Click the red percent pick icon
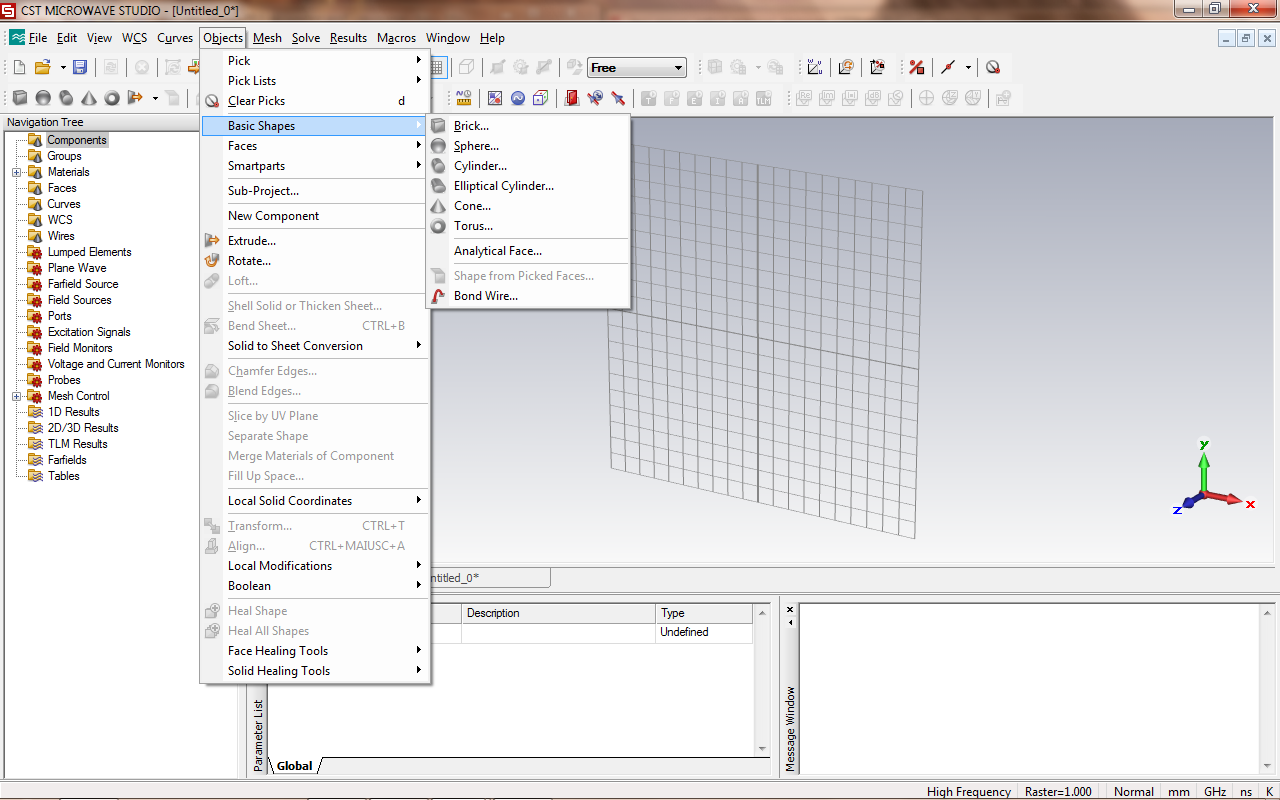 tap(916, 67)
